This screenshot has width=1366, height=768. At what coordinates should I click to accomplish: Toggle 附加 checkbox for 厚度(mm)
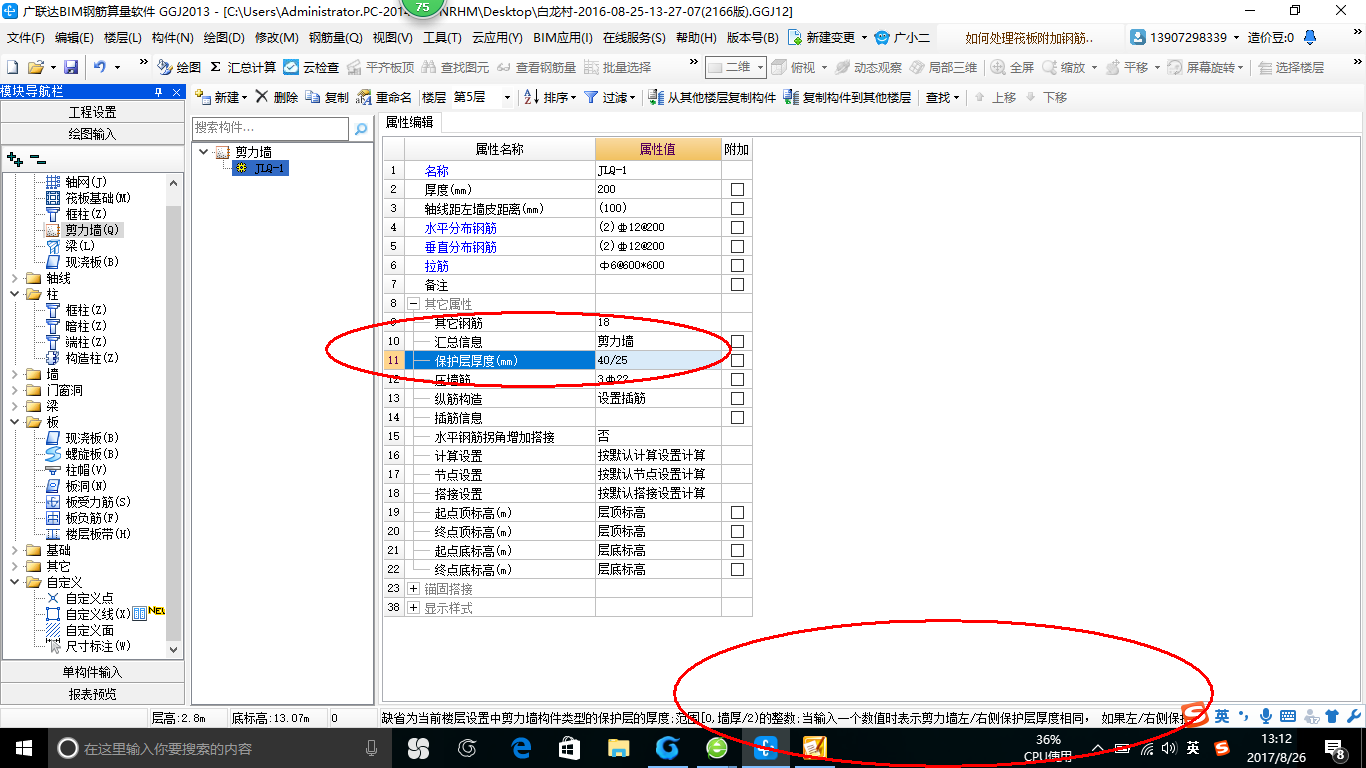pyautogui.click(x=737, y=189)
